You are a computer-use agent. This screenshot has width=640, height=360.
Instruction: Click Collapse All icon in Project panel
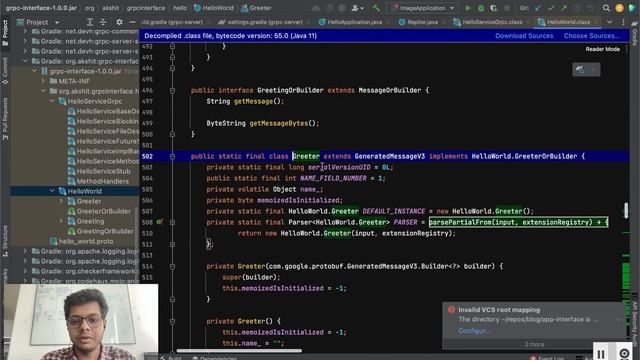103,22
